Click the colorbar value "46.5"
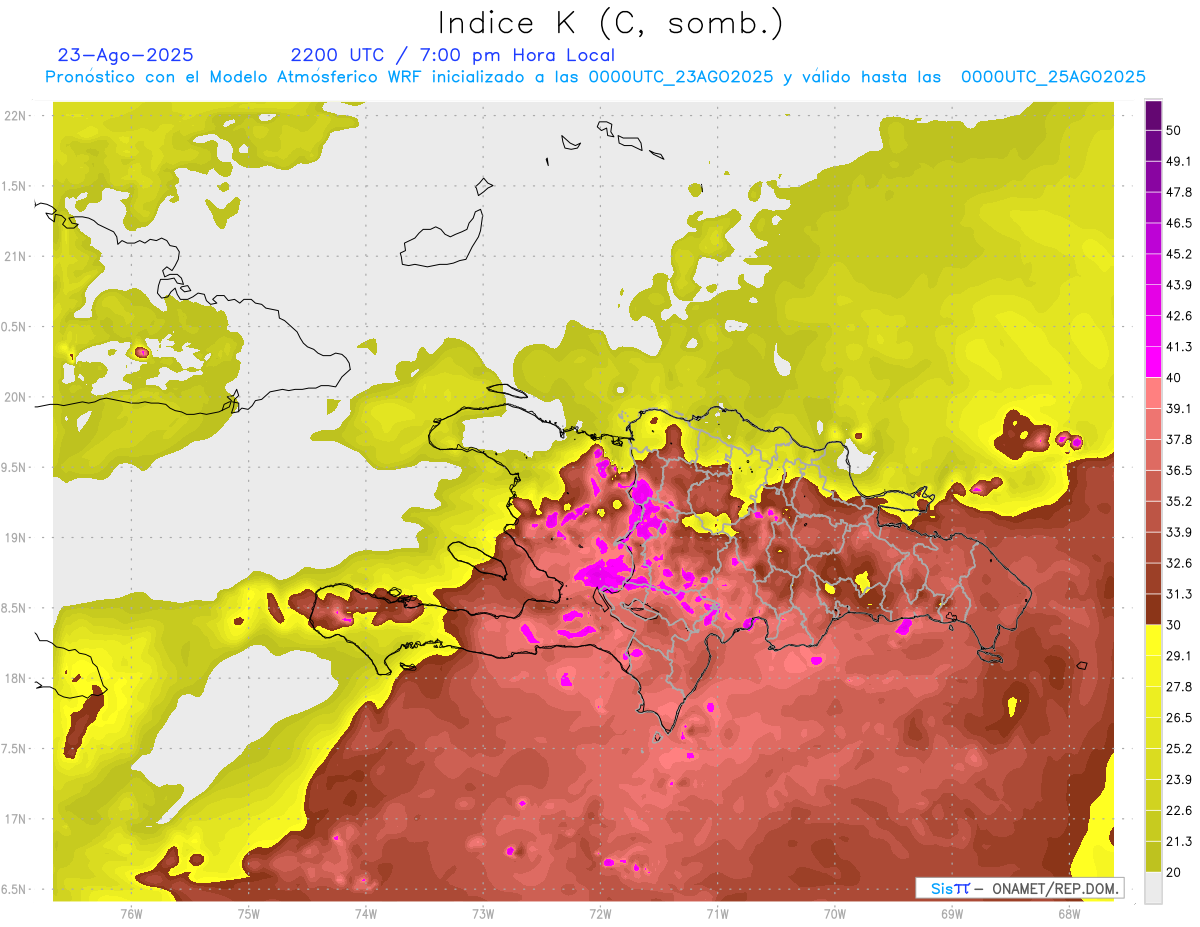The height and width of the screenshot is (927, 1200). click(x=1179, y=223)
